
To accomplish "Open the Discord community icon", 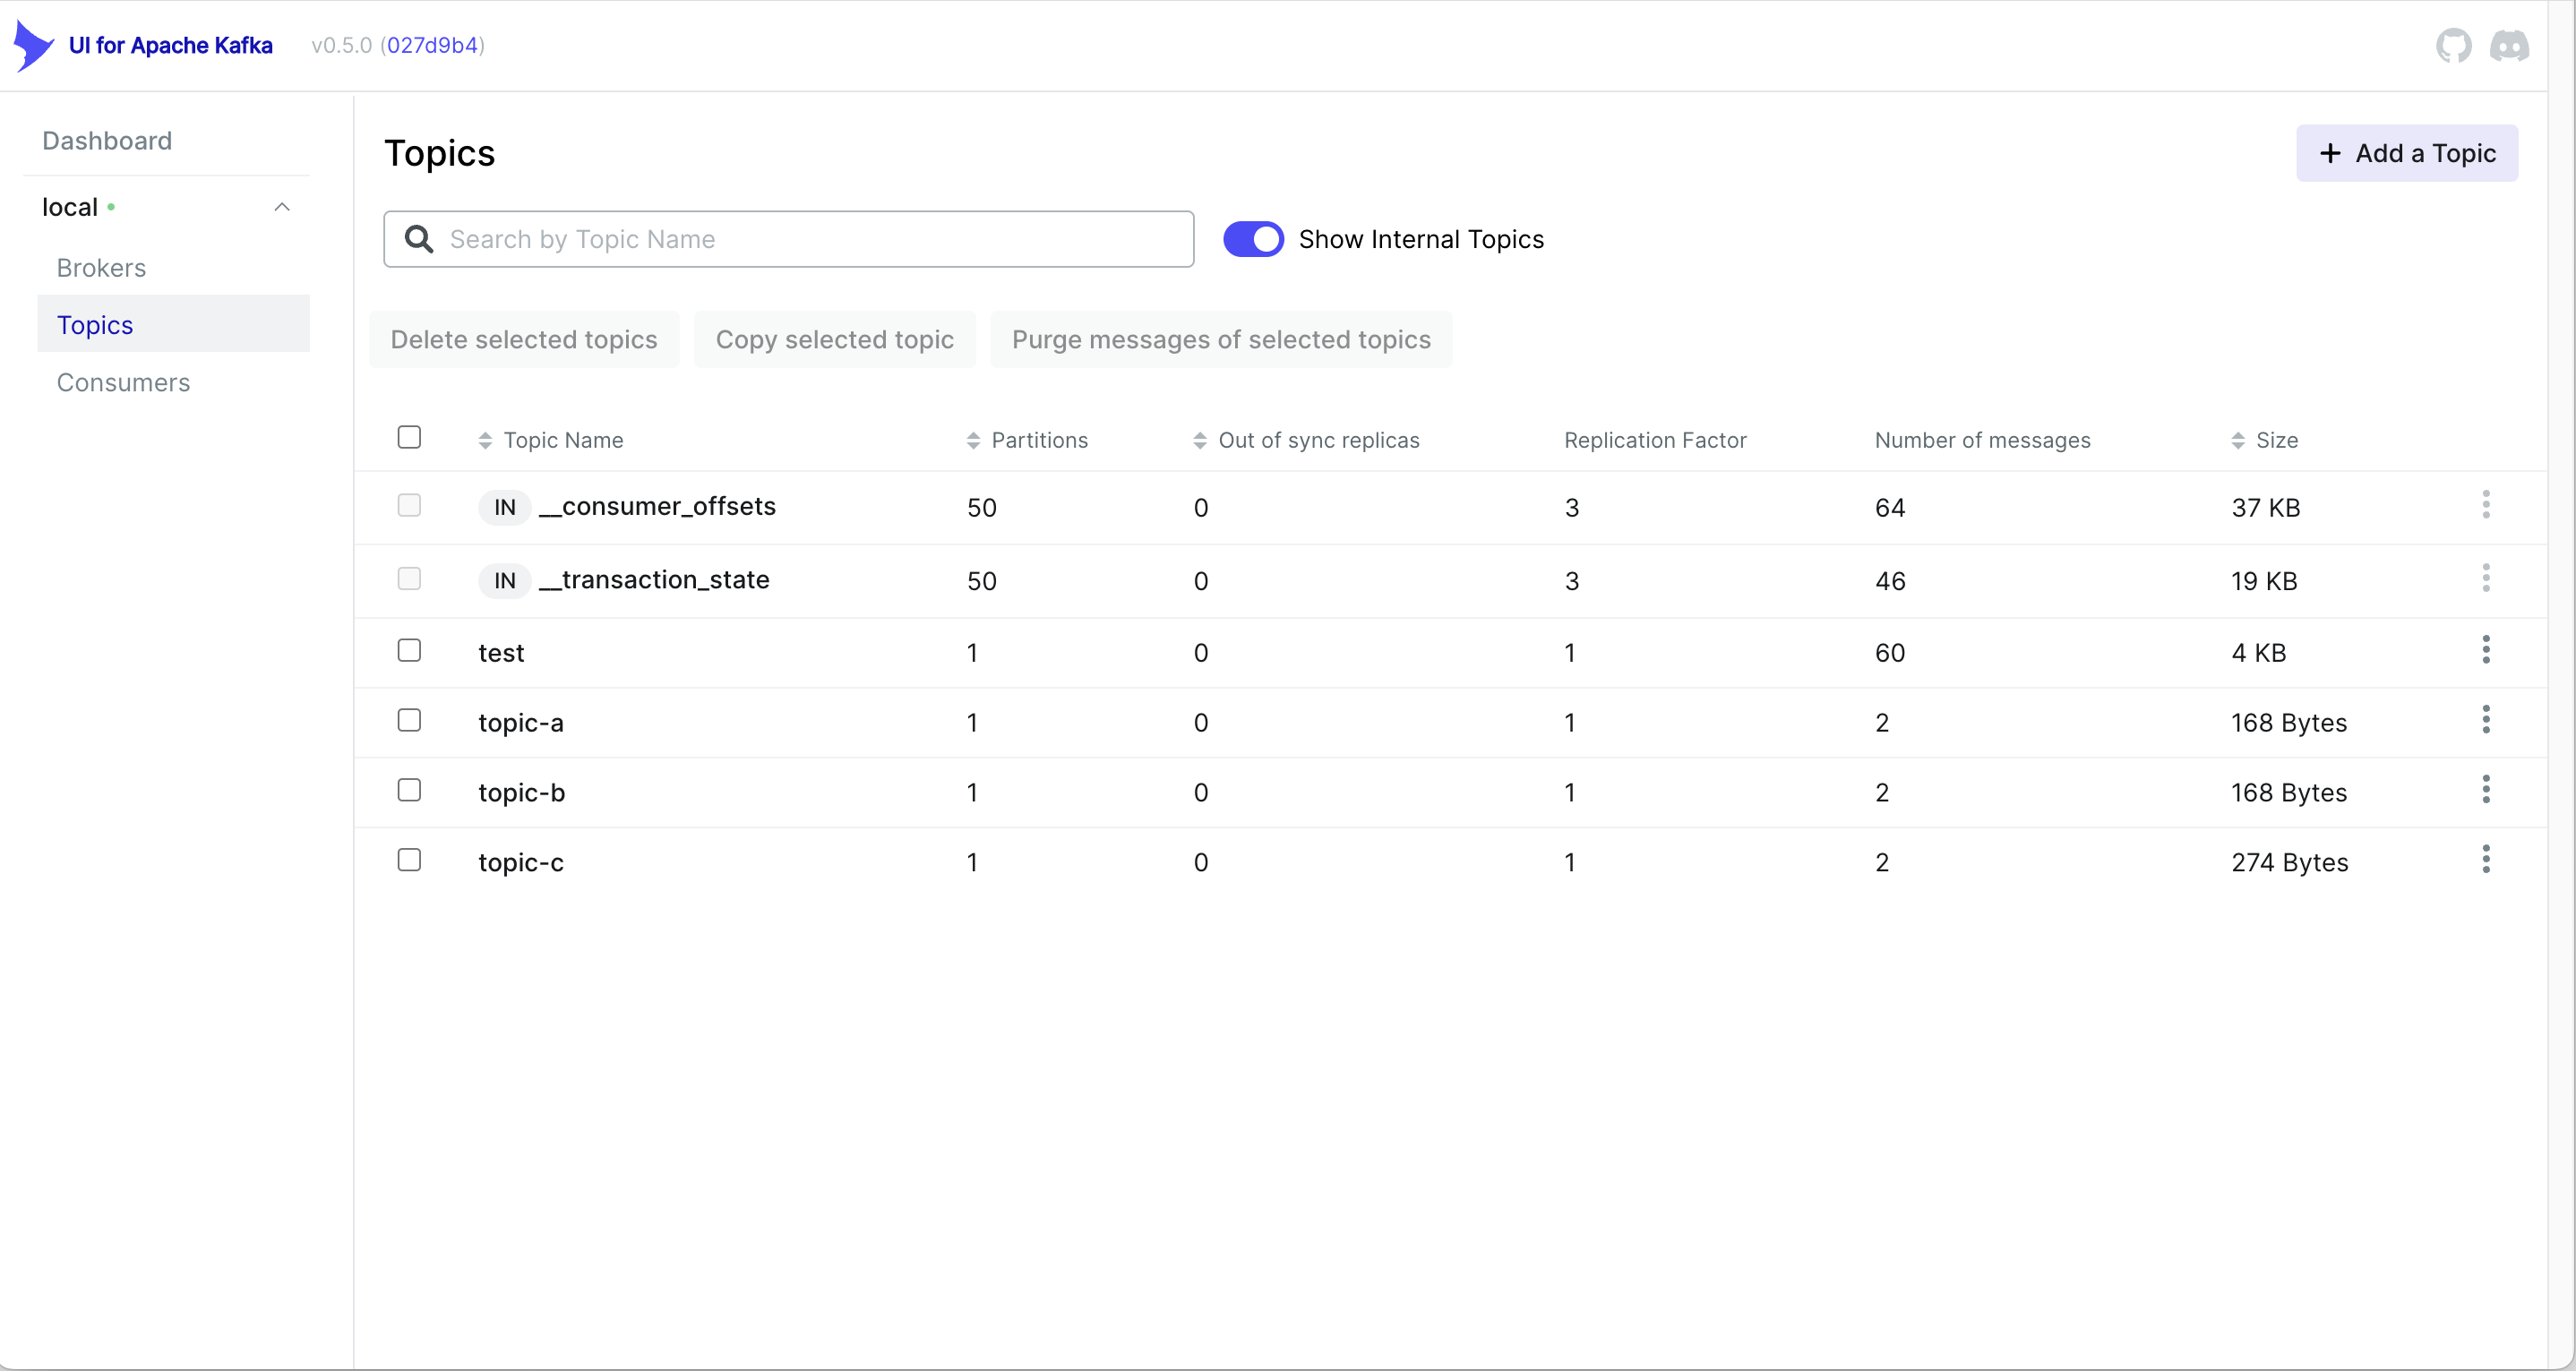I will pyautogui.click(x=2509, y=45).
